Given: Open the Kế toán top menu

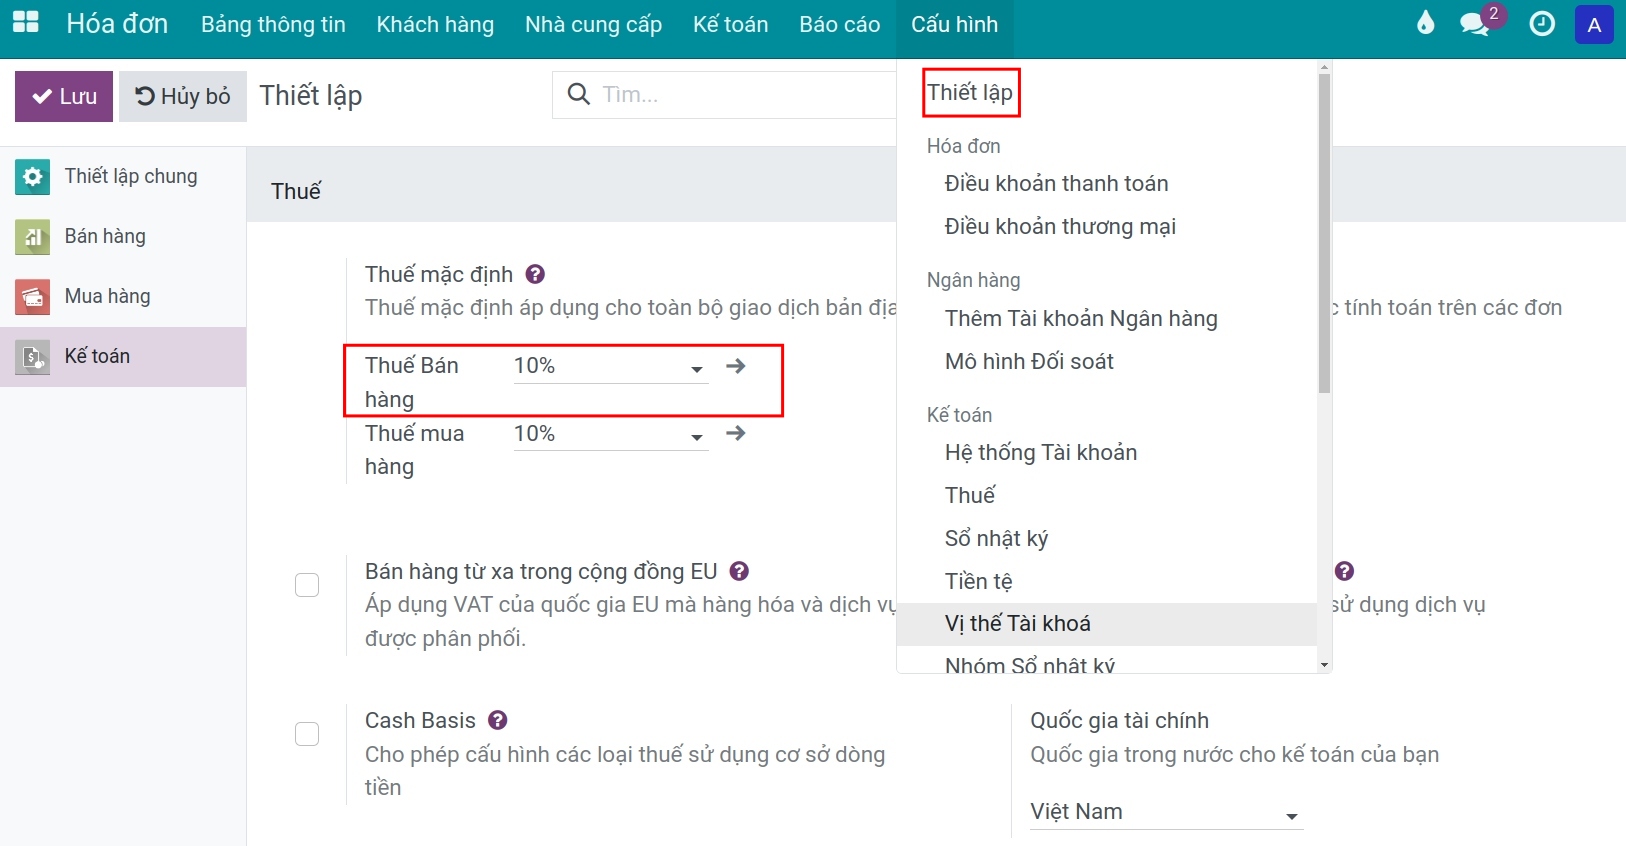Looking at the screenshot, I should (x=730, y=24).
